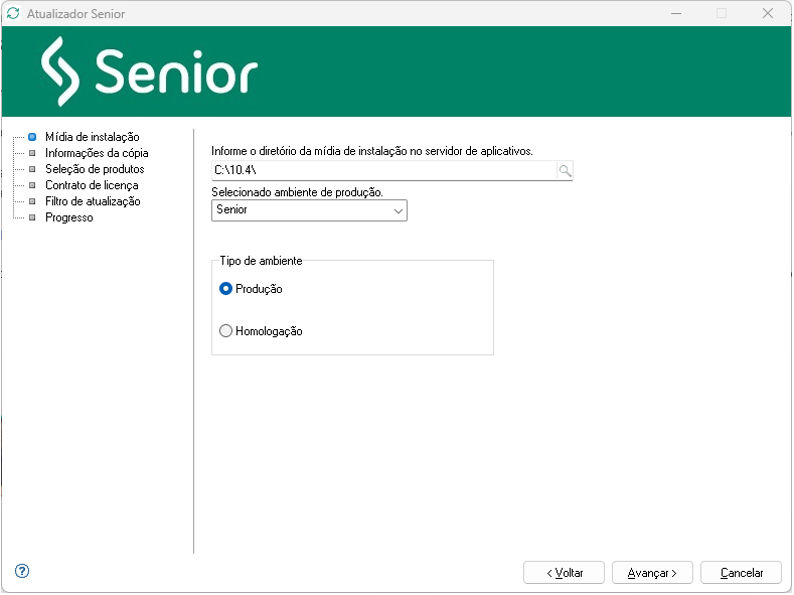This screenshot has height=595, width=794.
Task: Click the Atualizador Senior title bar icon
Action: coord(13,14)
